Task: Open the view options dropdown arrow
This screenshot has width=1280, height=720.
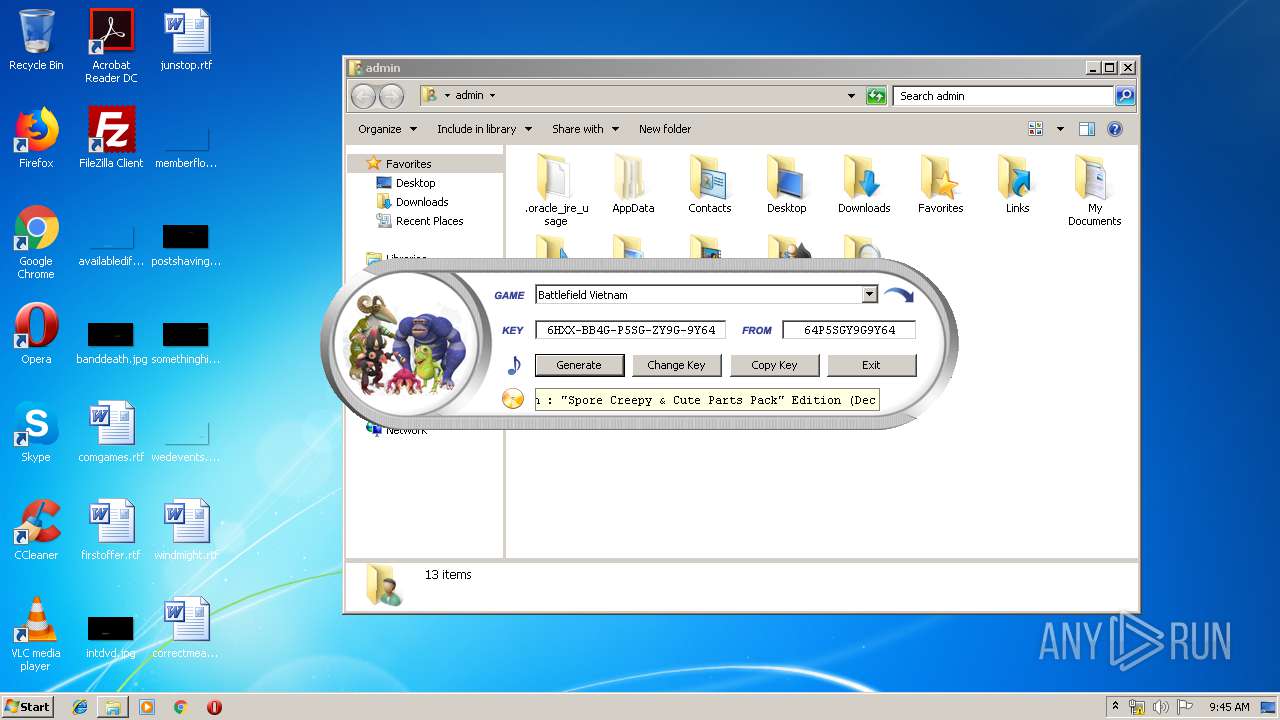Action: 1060,129
